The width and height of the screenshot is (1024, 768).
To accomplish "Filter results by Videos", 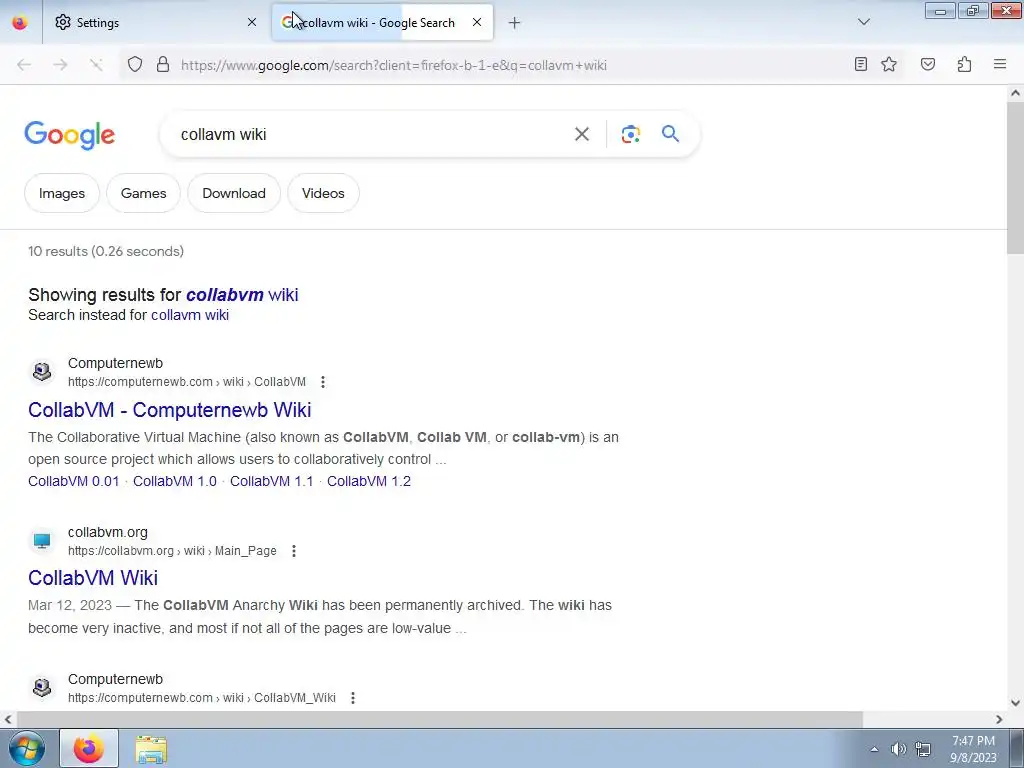I will (323, 193).
